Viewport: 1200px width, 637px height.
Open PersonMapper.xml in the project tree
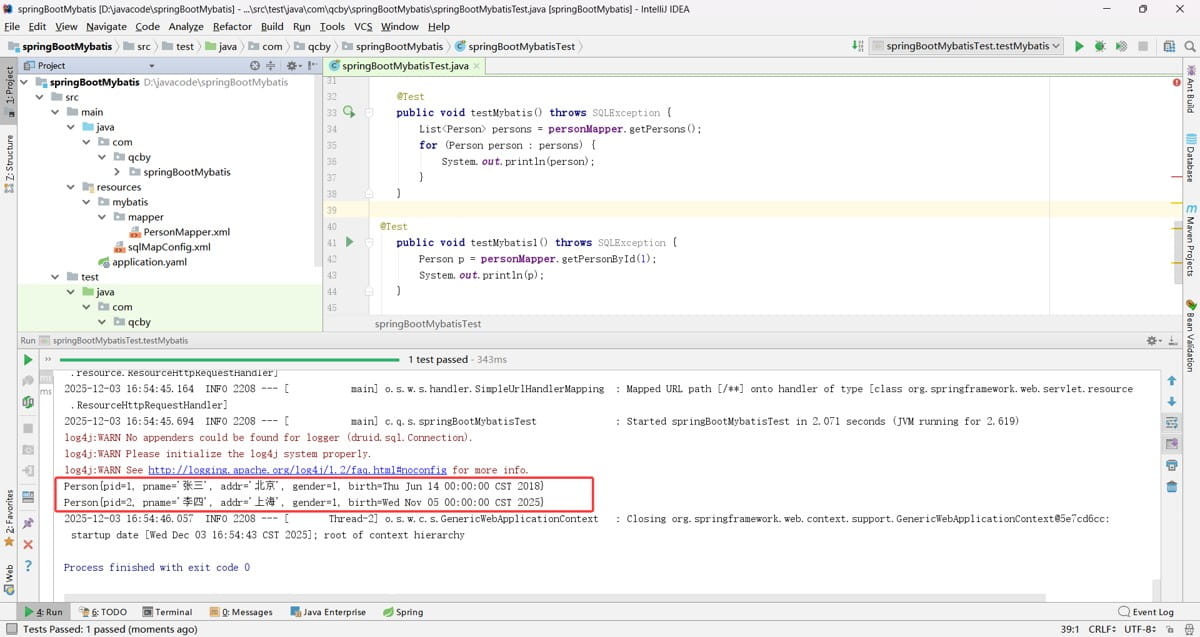pyautogui.click(x=186, y=232)
